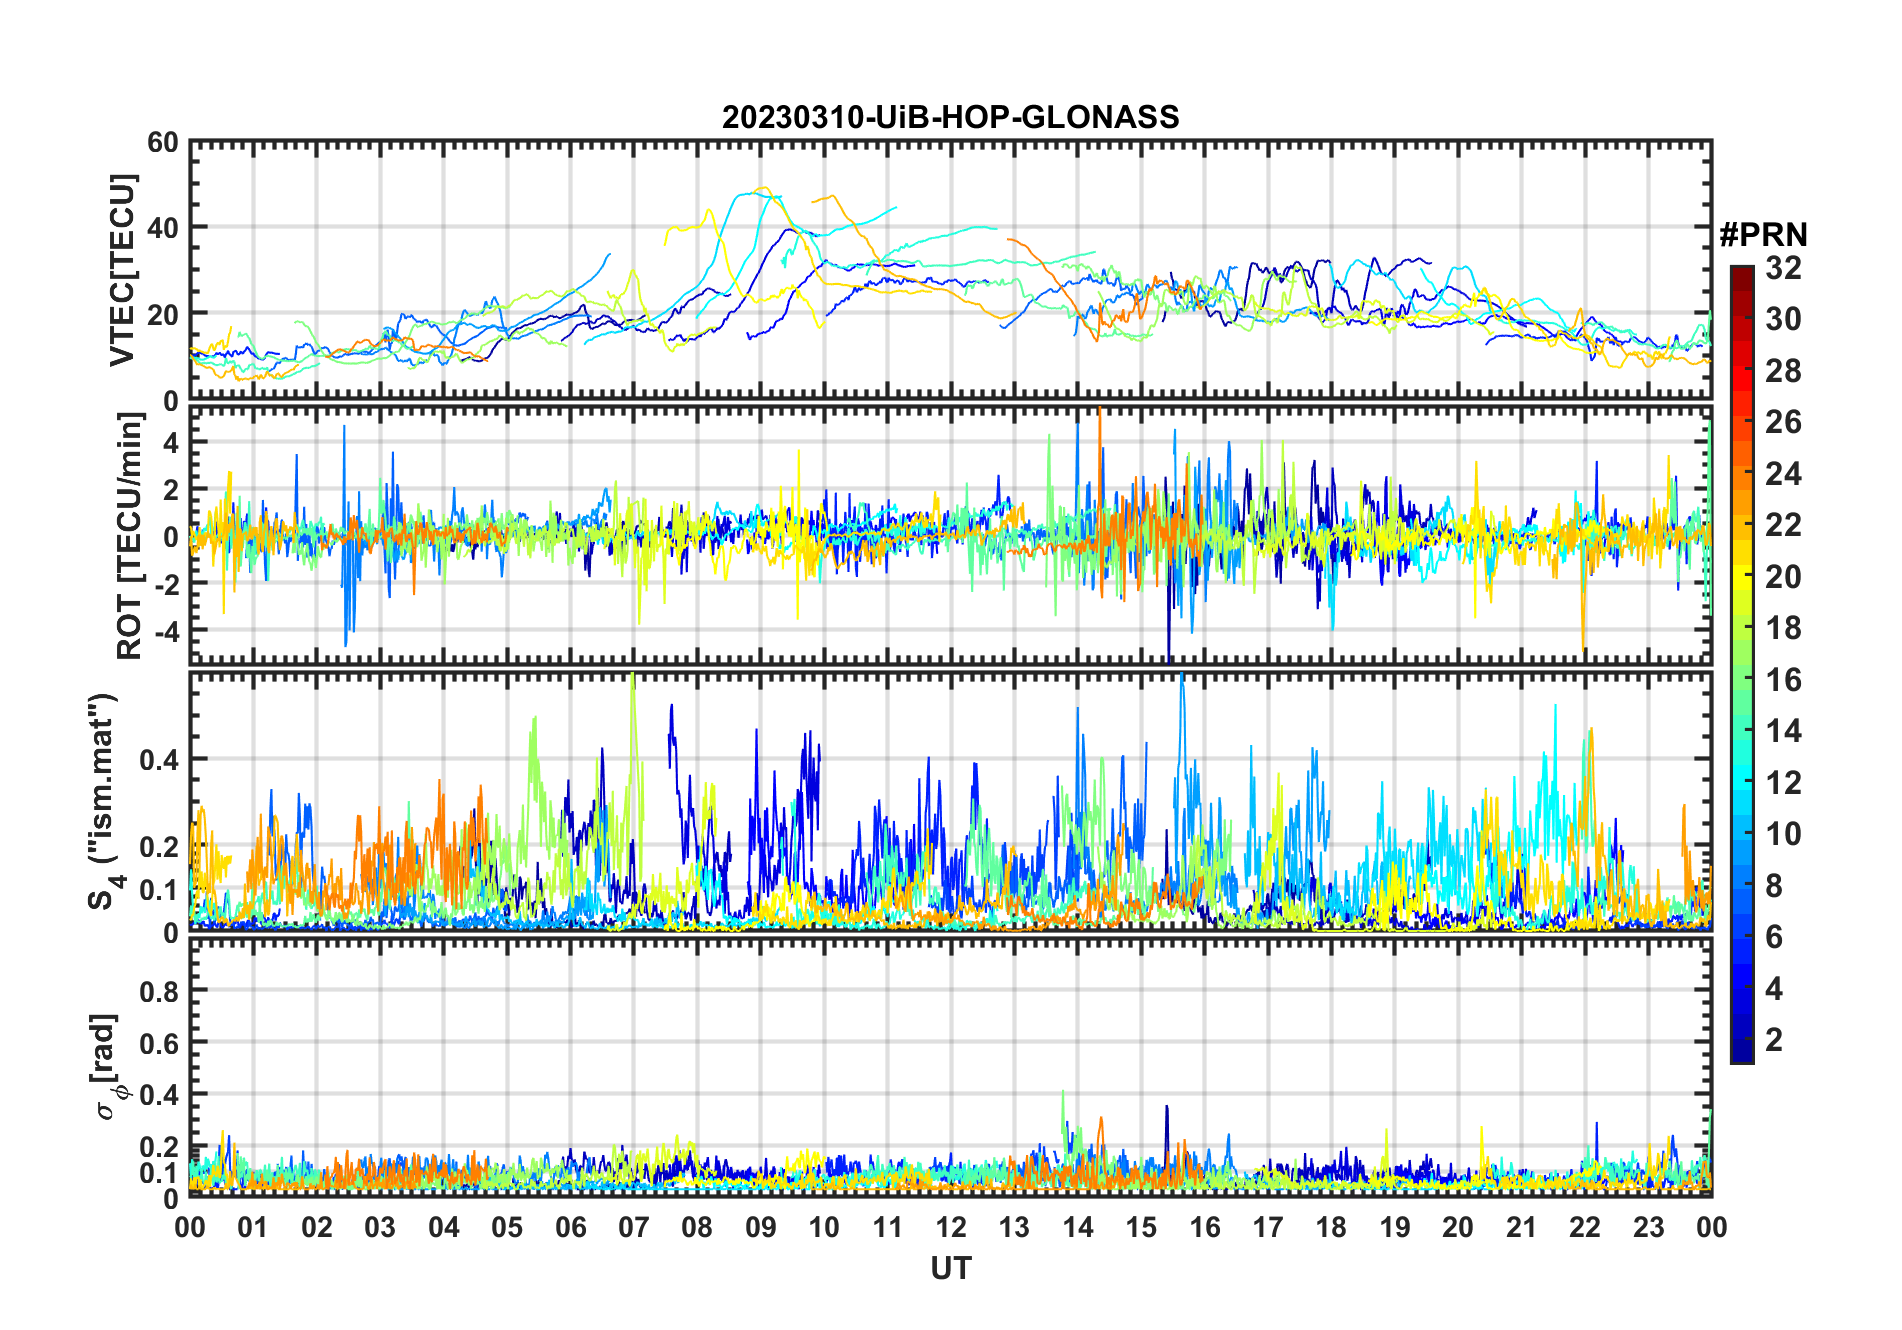The height and width of the screenshot is (1330, 1902).
Task: Click the "28" label on PRN colorbar
Action: coord(1783,371)
